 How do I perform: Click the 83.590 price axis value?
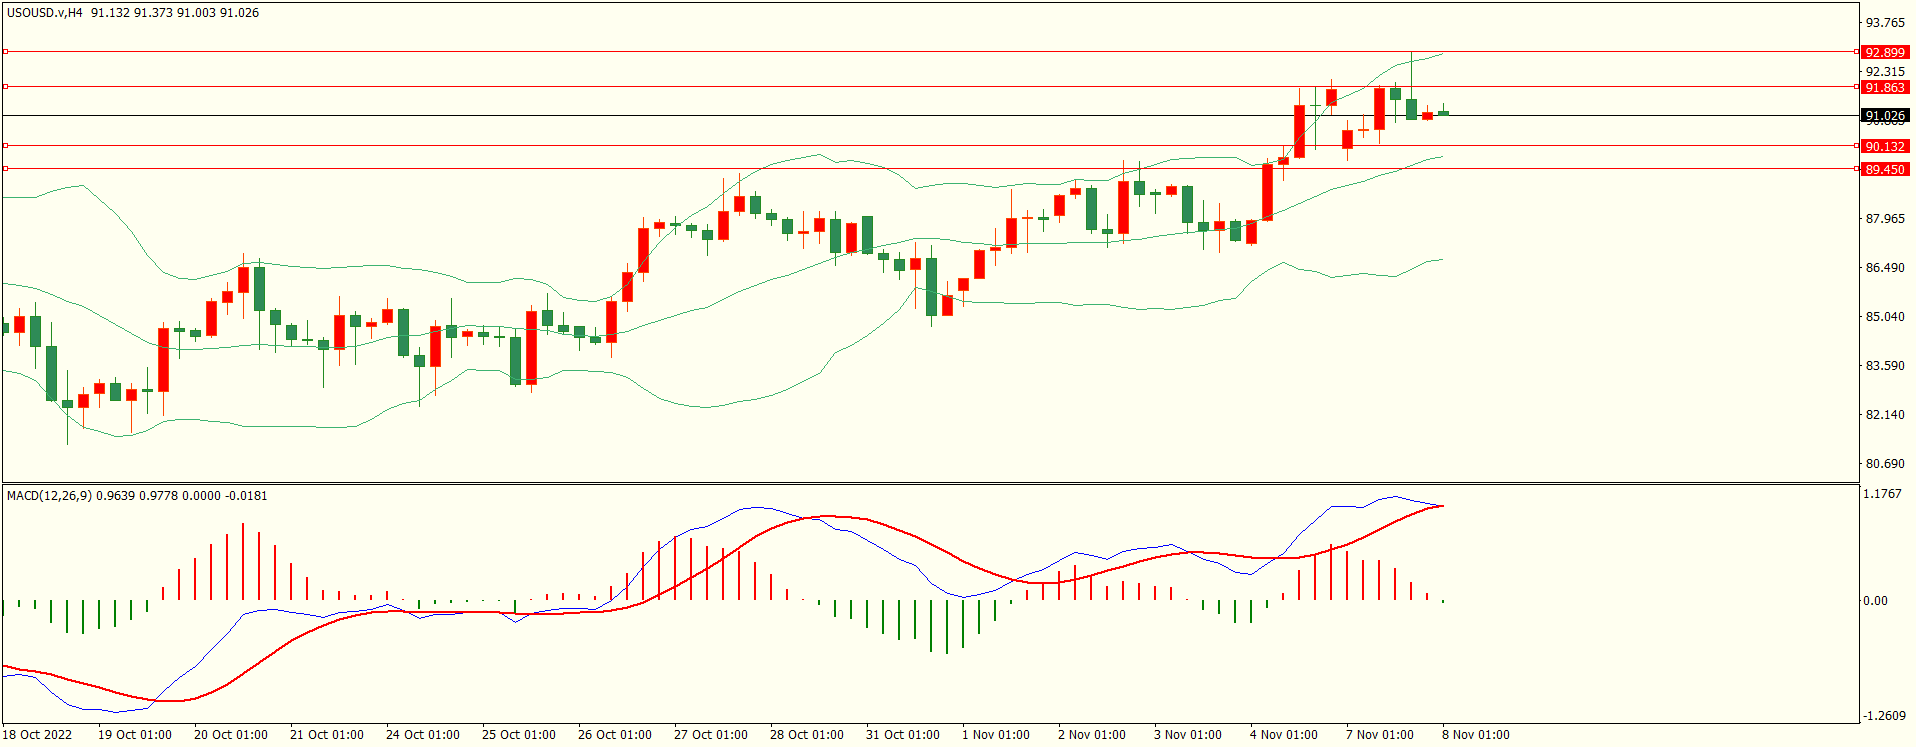tap(1885, 366)
